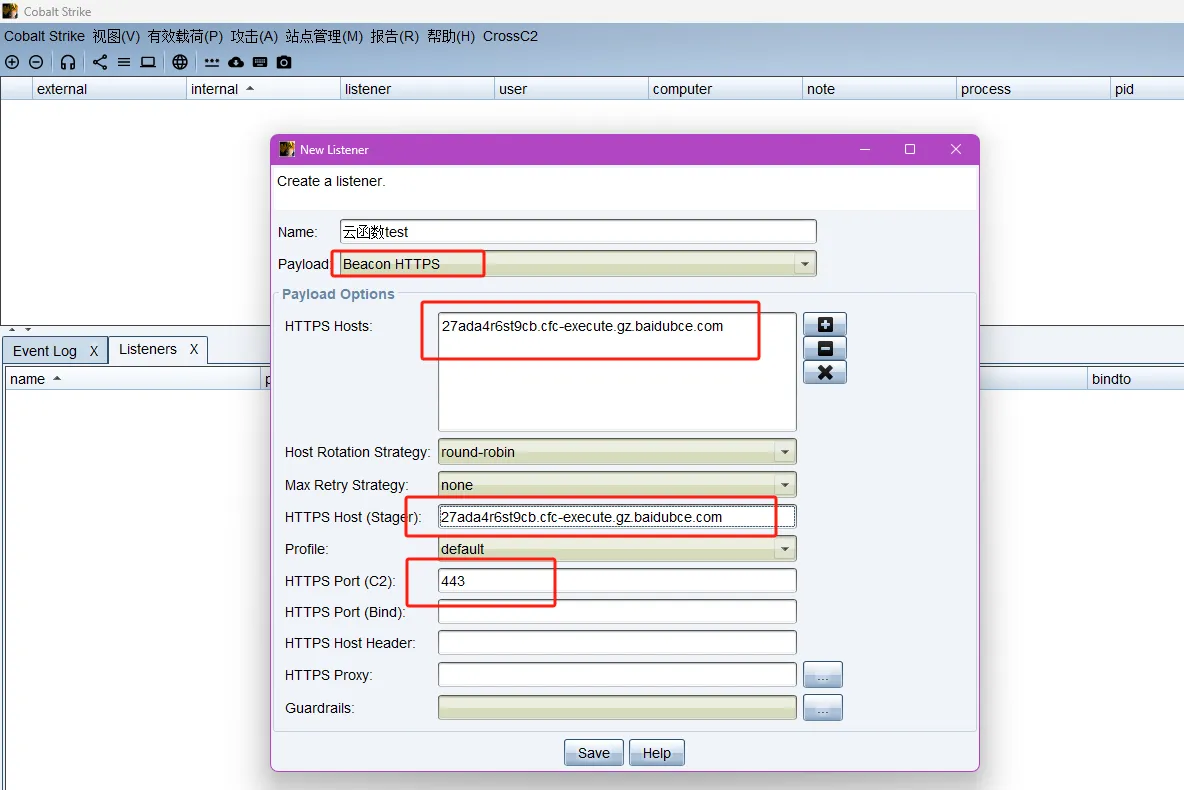The image size is (1184, 790).
Task: Save the new listener
Action: pos(594,753)
